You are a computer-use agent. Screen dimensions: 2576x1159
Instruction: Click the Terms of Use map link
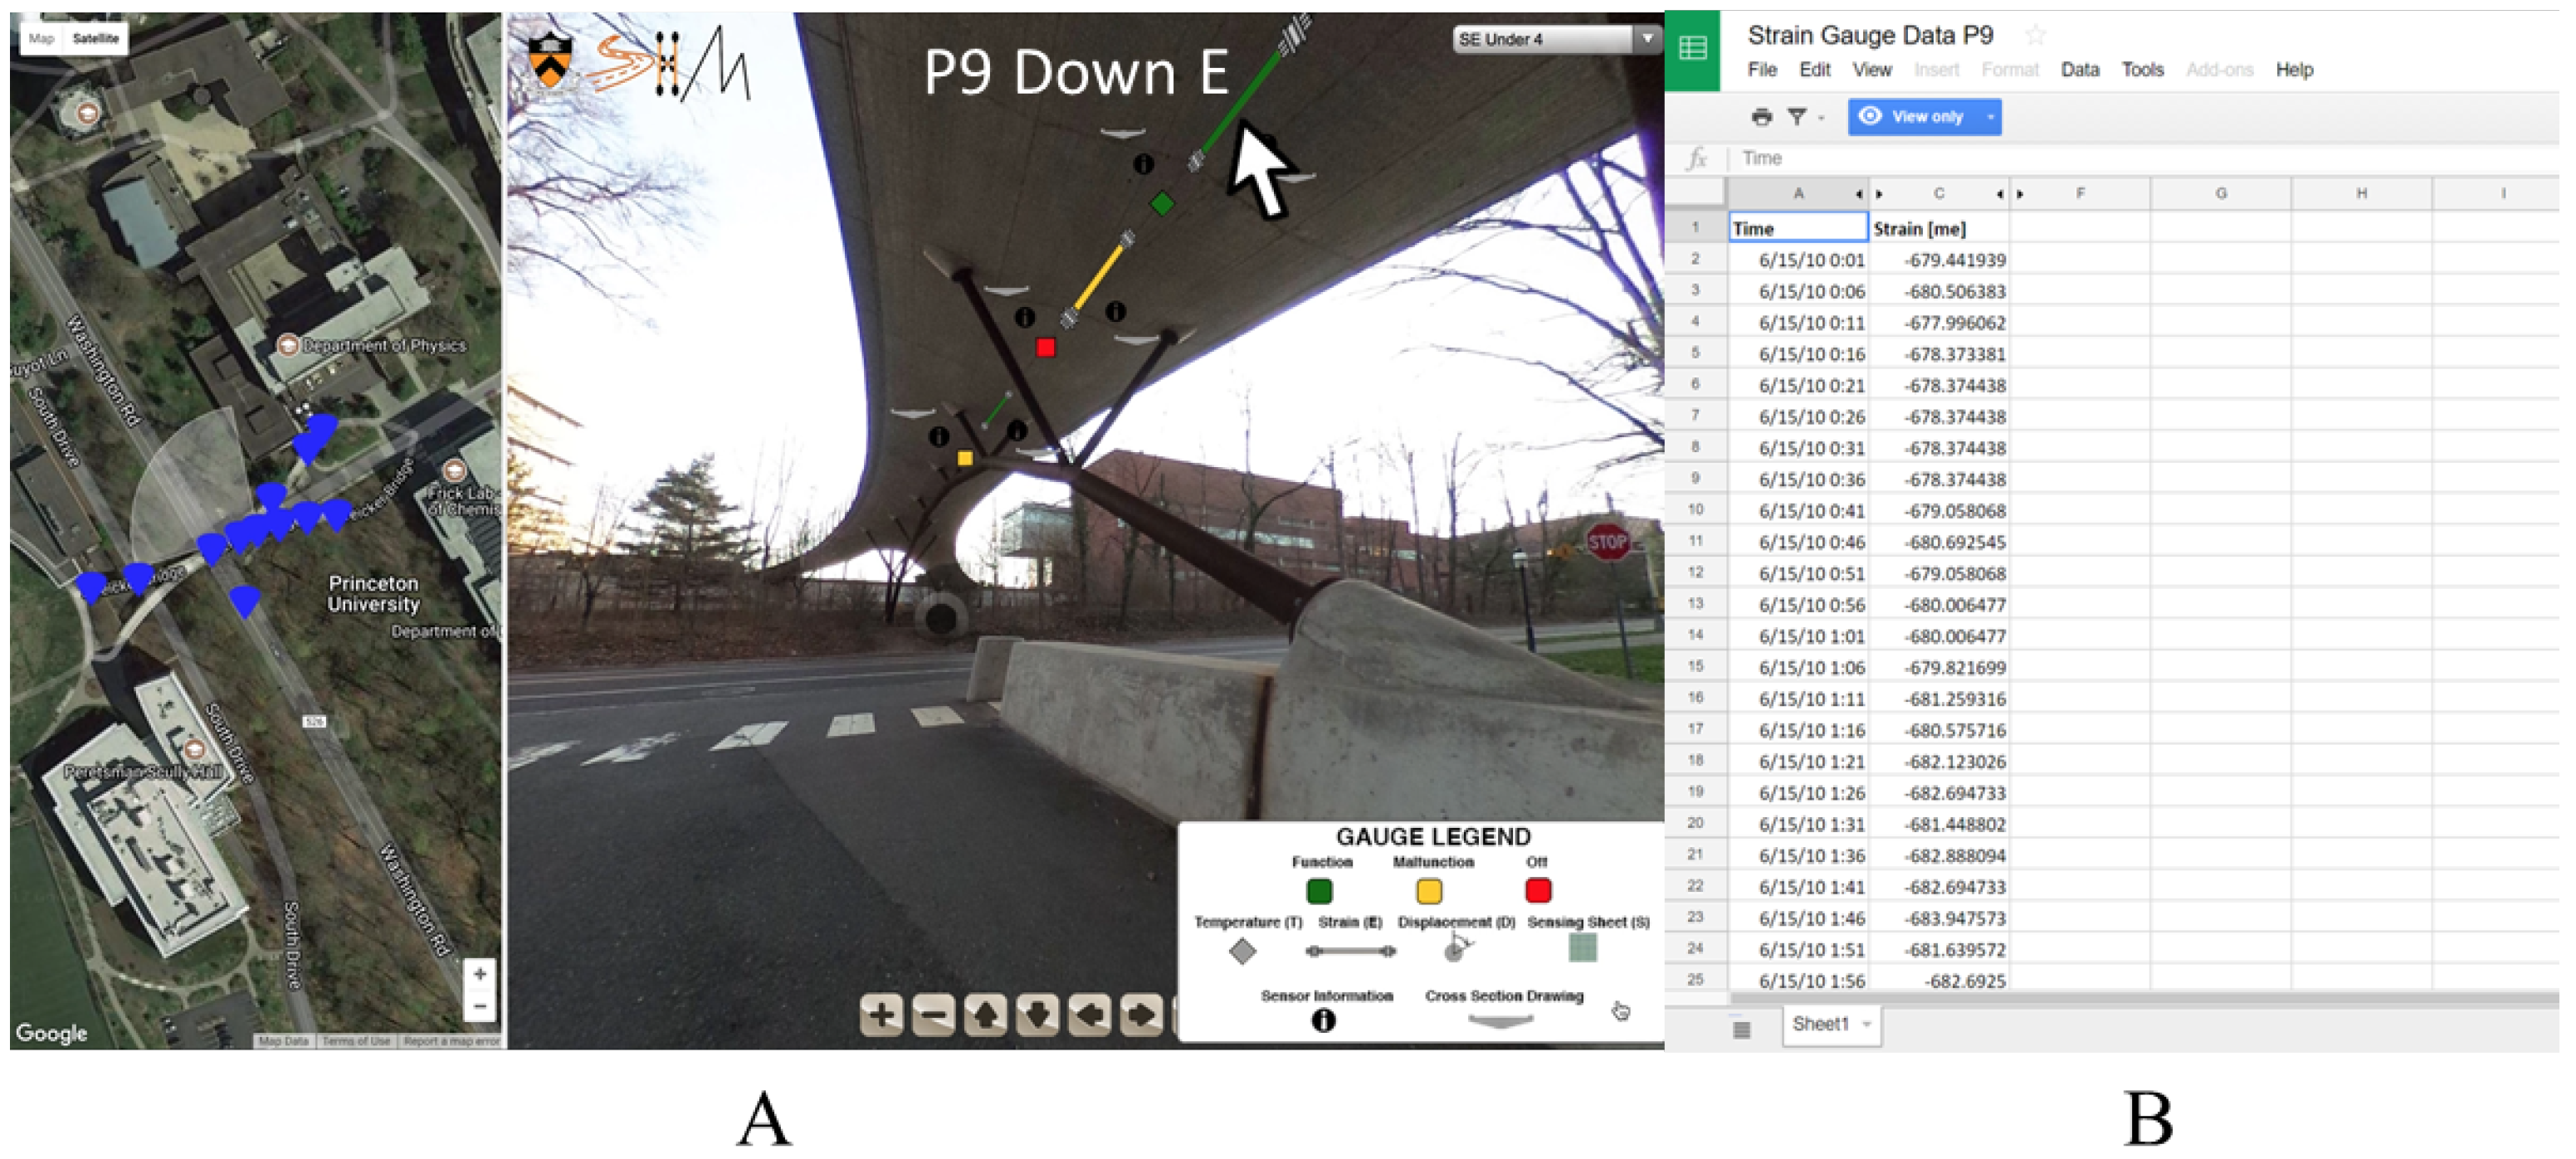tap(356, 1042)
